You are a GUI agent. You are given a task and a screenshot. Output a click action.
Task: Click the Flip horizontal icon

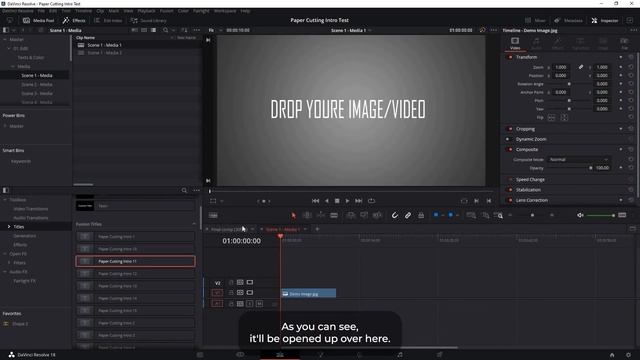pos(551,118)
